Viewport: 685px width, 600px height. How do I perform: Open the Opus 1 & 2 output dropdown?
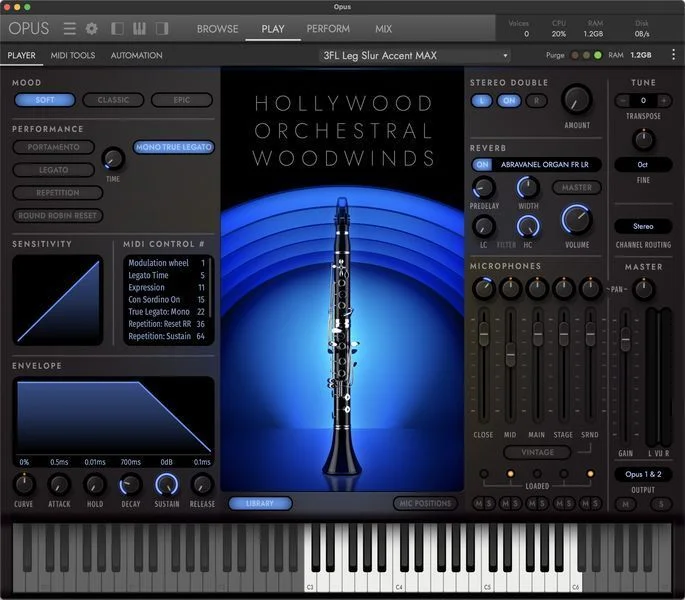(643, 474)
